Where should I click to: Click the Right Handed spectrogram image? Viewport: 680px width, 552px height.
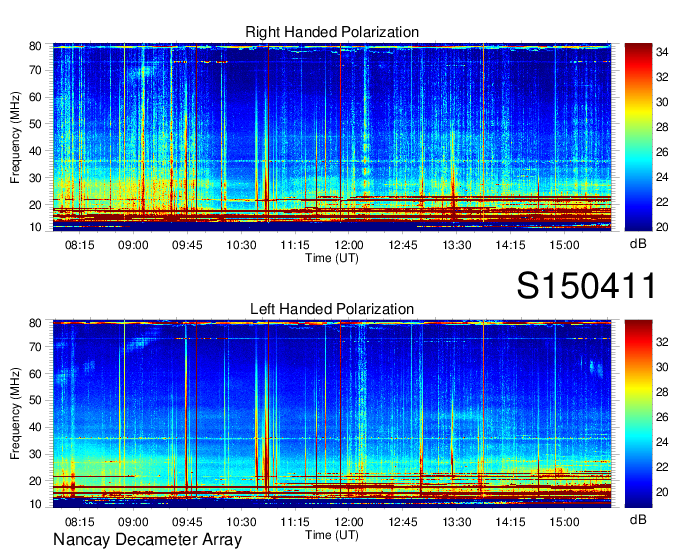pyautogui.click(x=332, y=137)
